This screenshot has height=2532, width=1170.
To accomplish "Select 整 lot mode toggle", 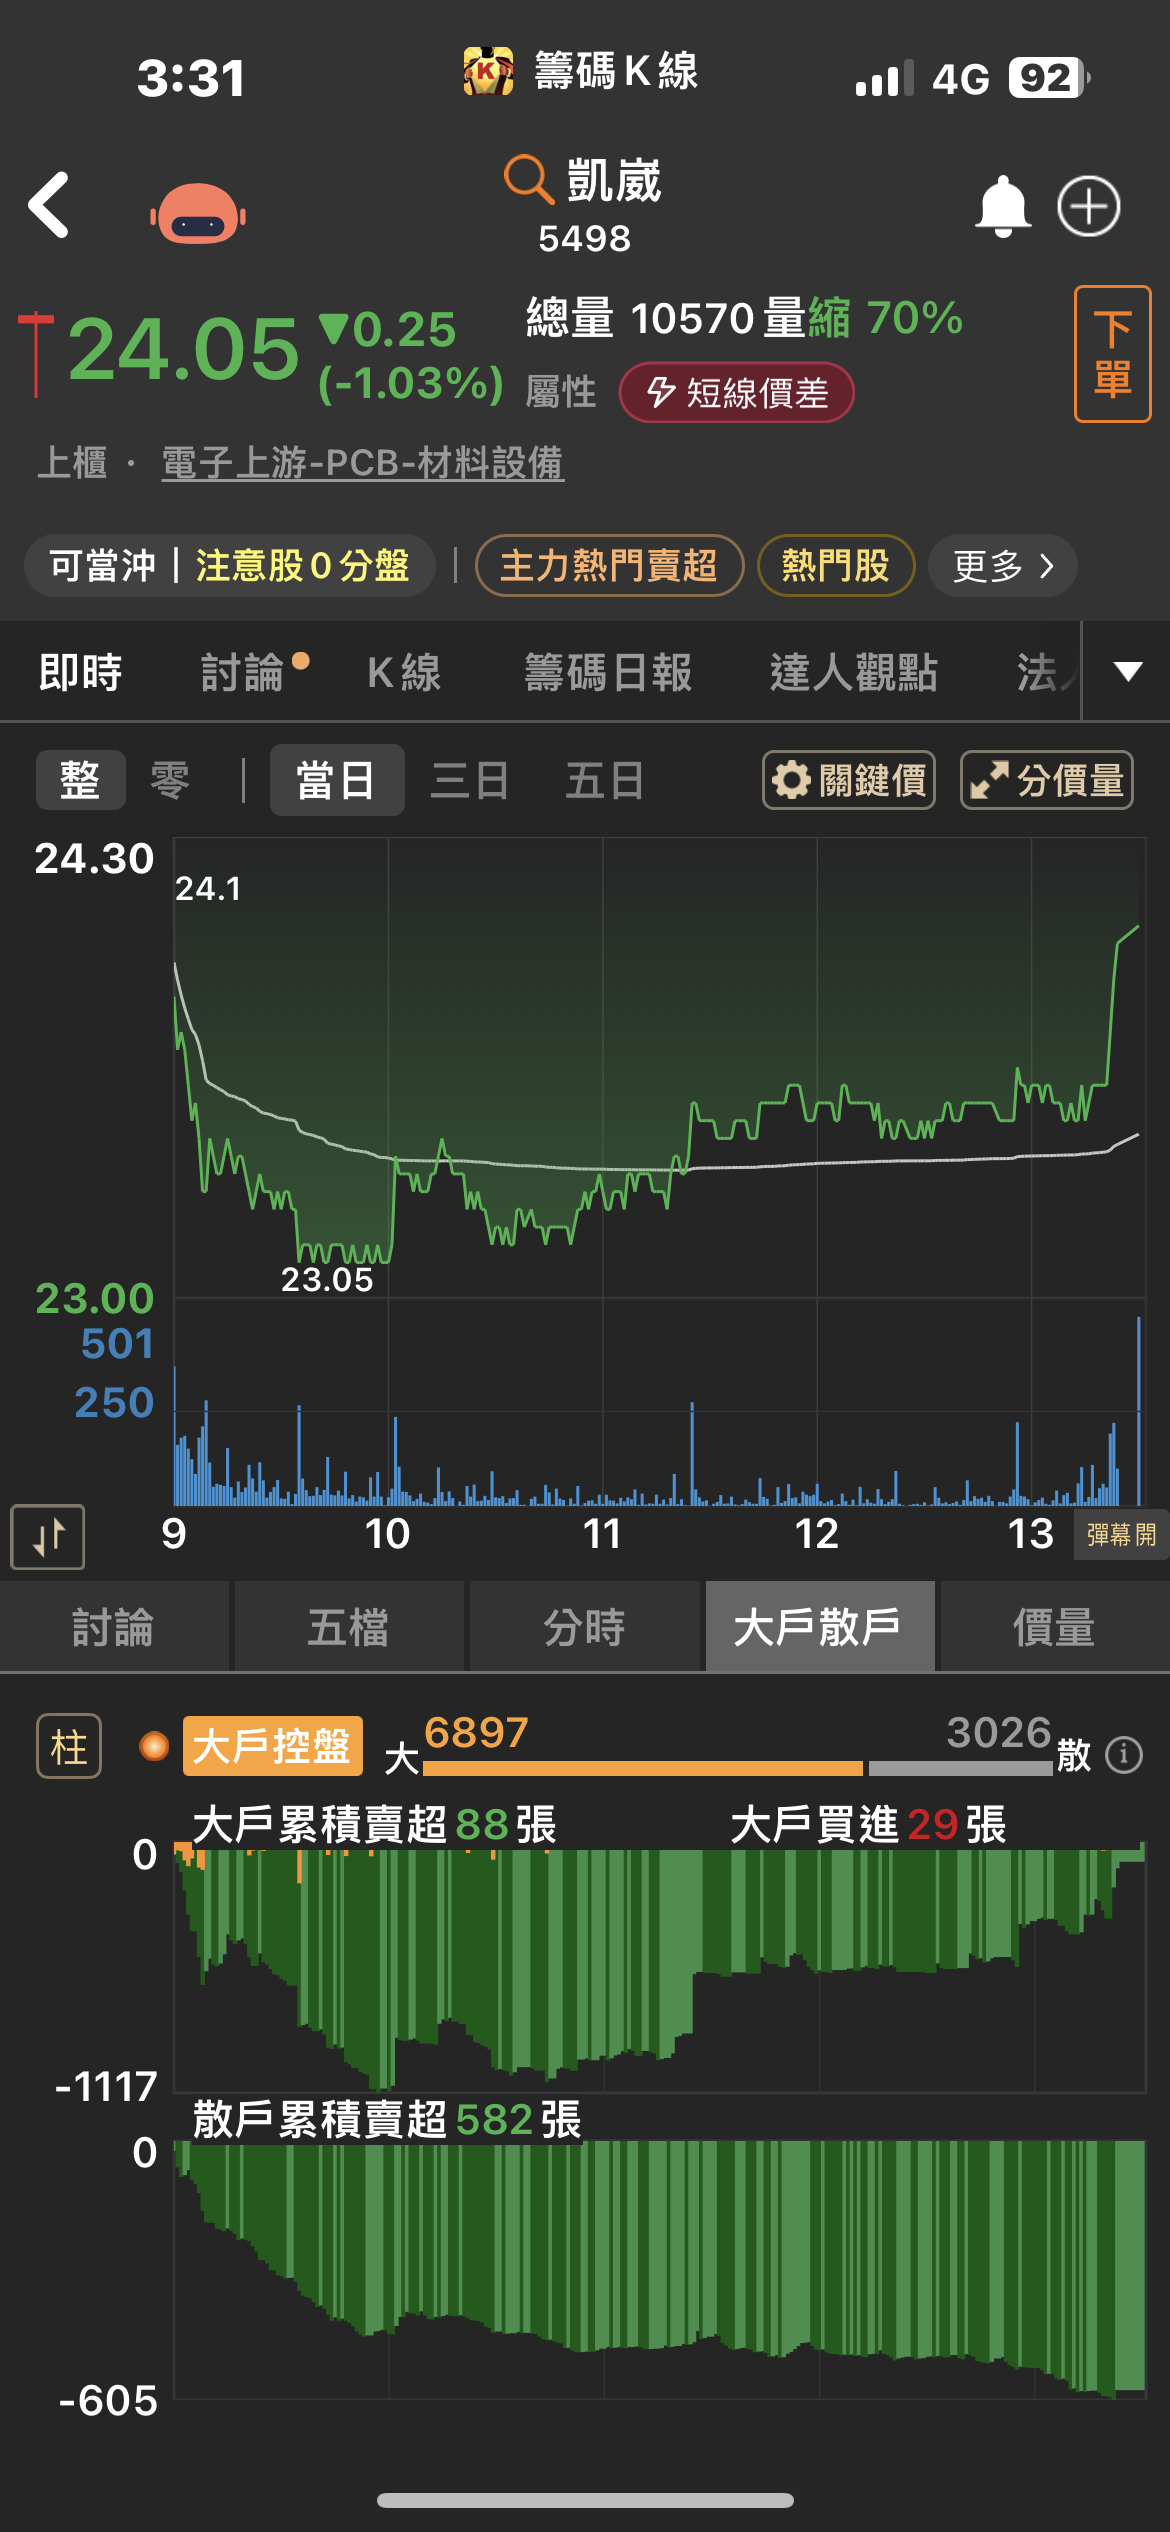I will point(80,780).
